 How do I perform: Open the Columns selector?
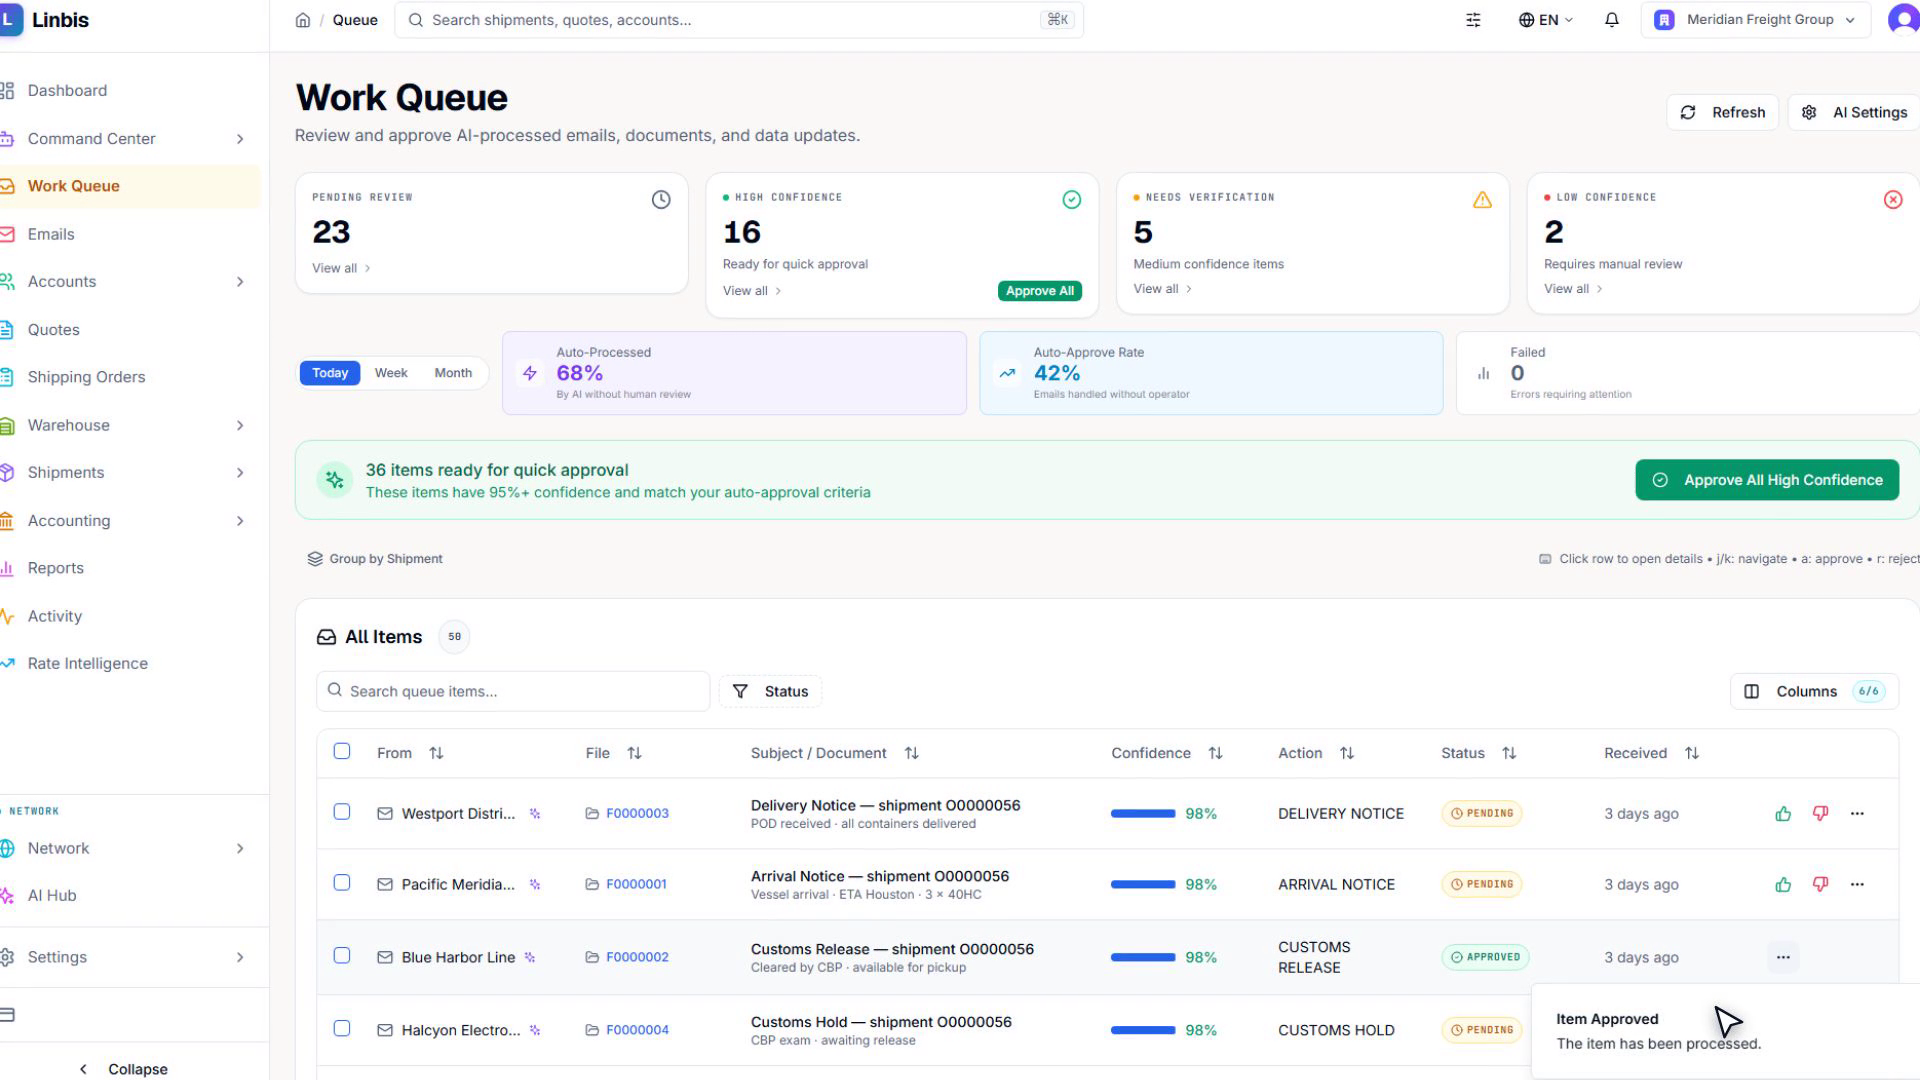coord(1813,692)
